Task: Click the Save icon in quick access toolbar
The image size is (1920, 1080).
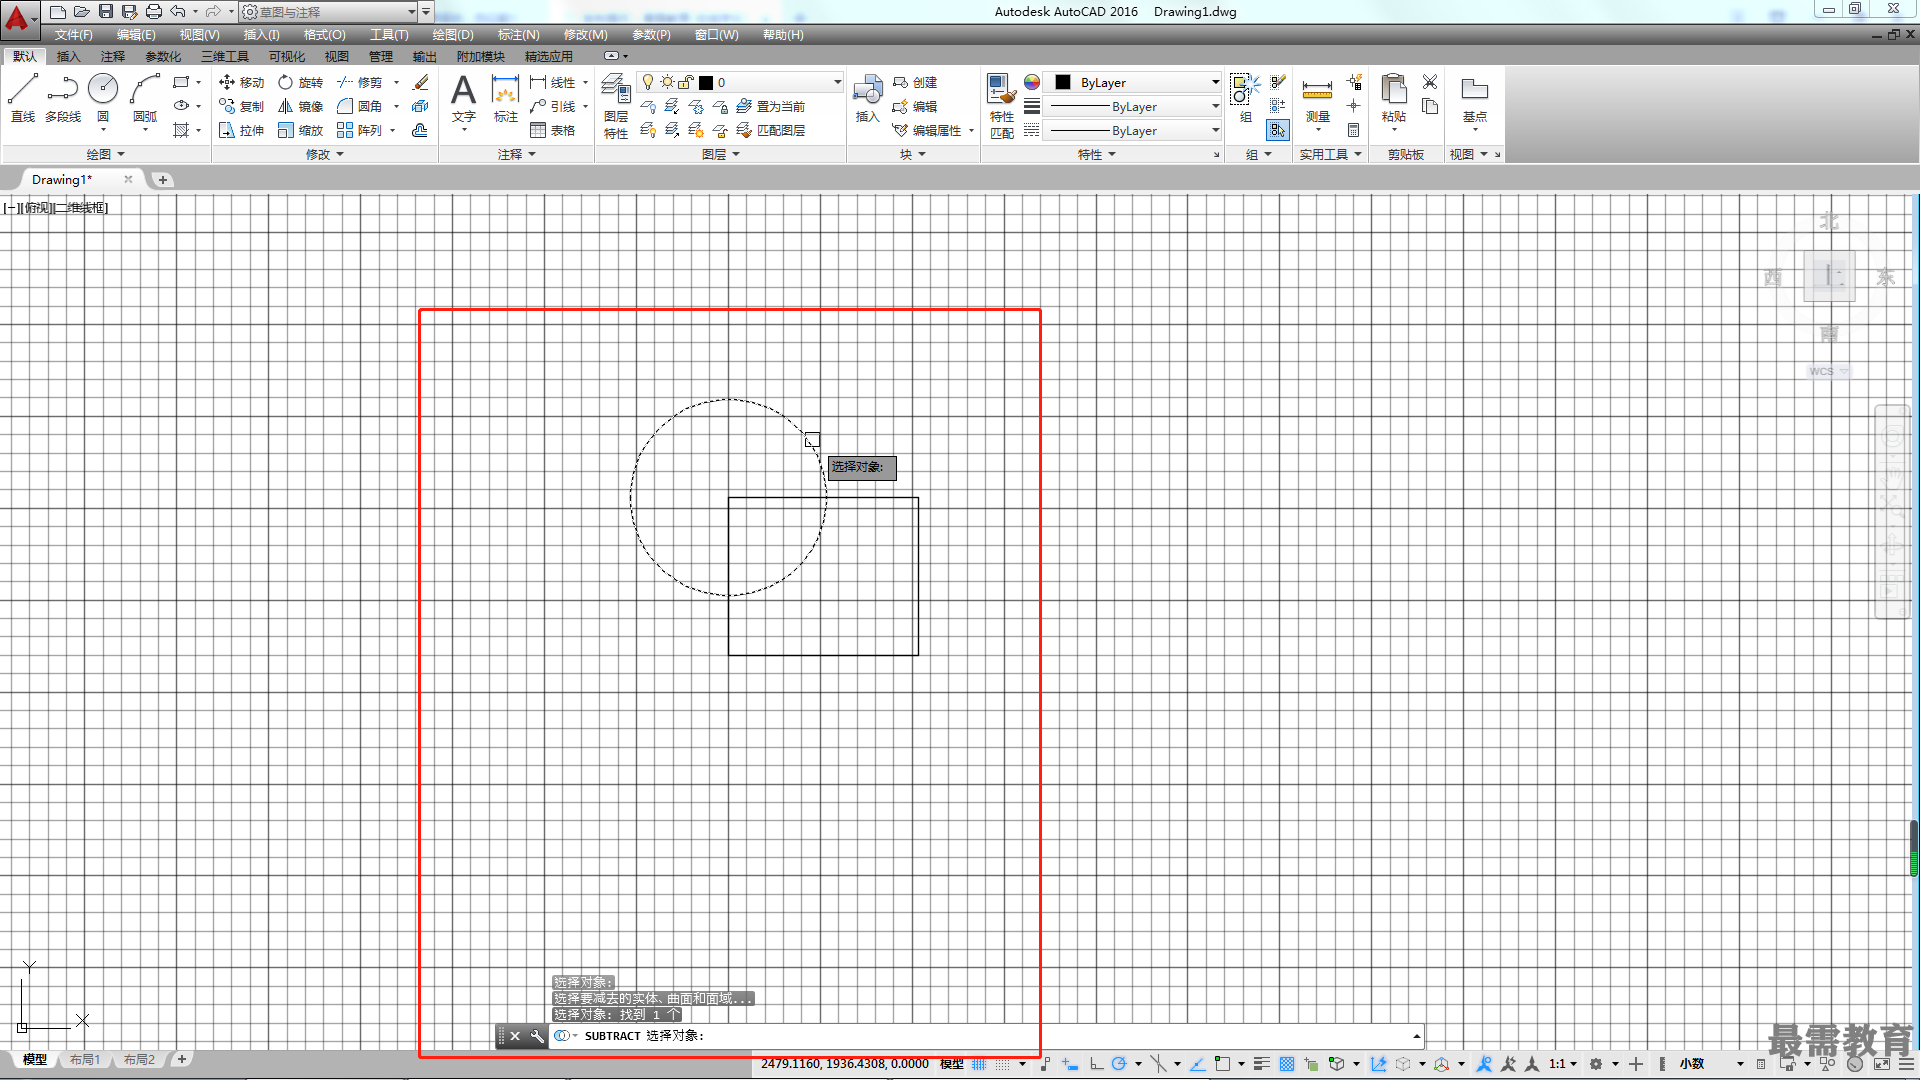Action: (105, 11)
